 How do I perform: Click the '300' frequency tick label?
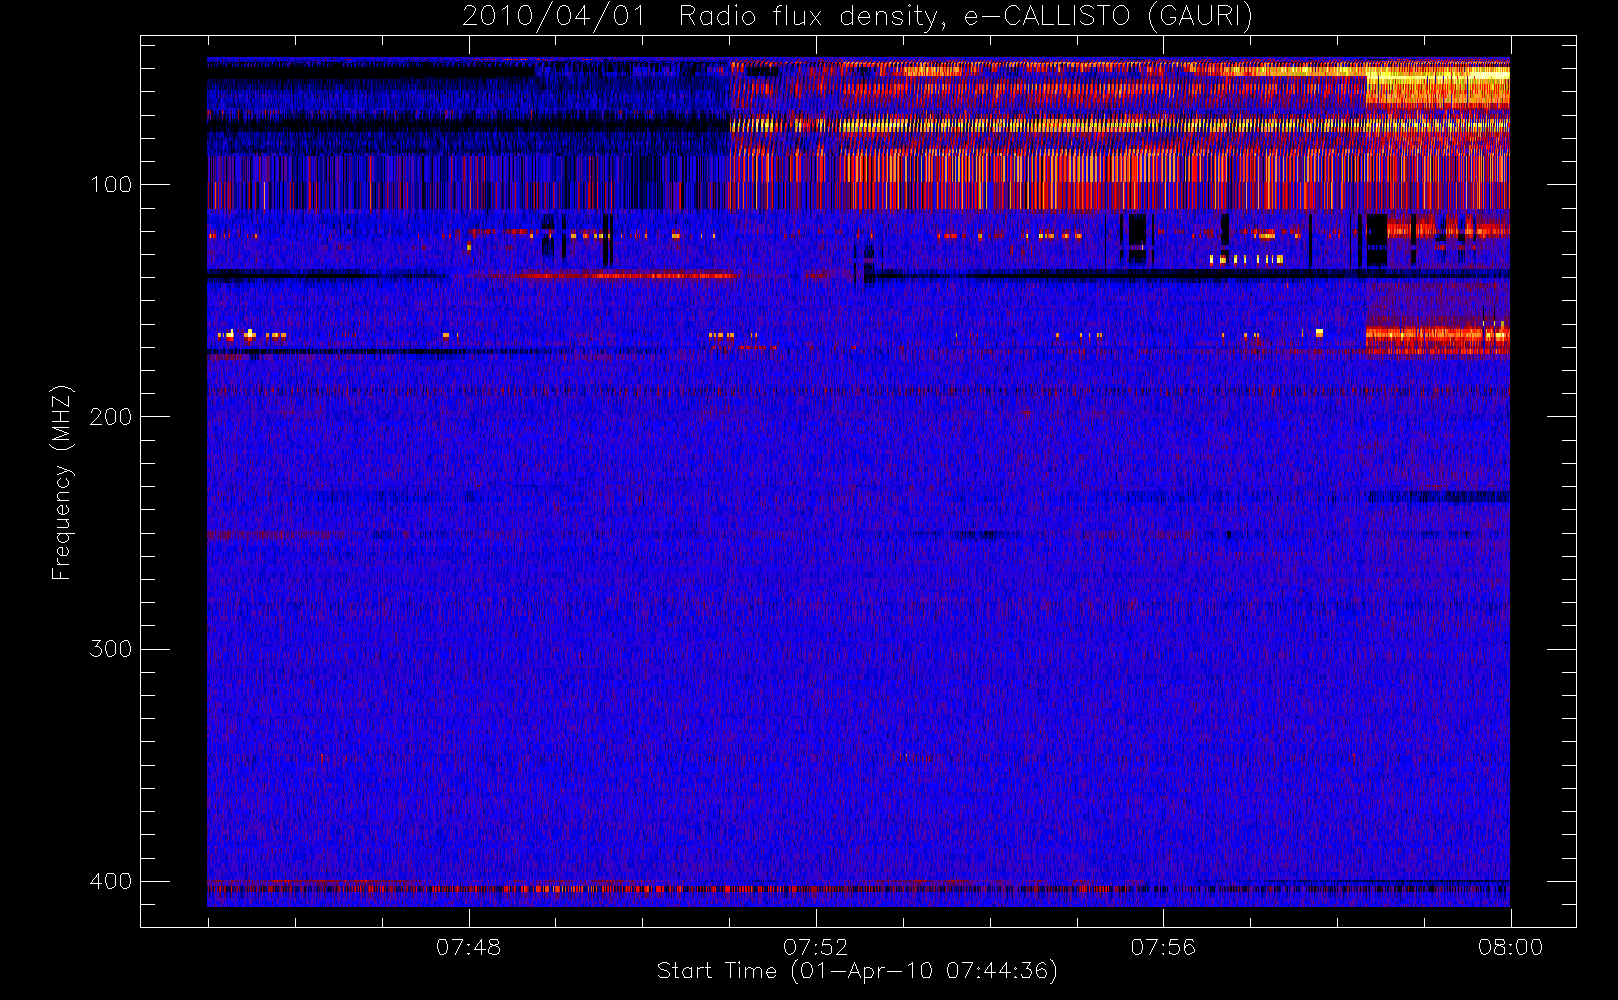[x=110, y=649]
